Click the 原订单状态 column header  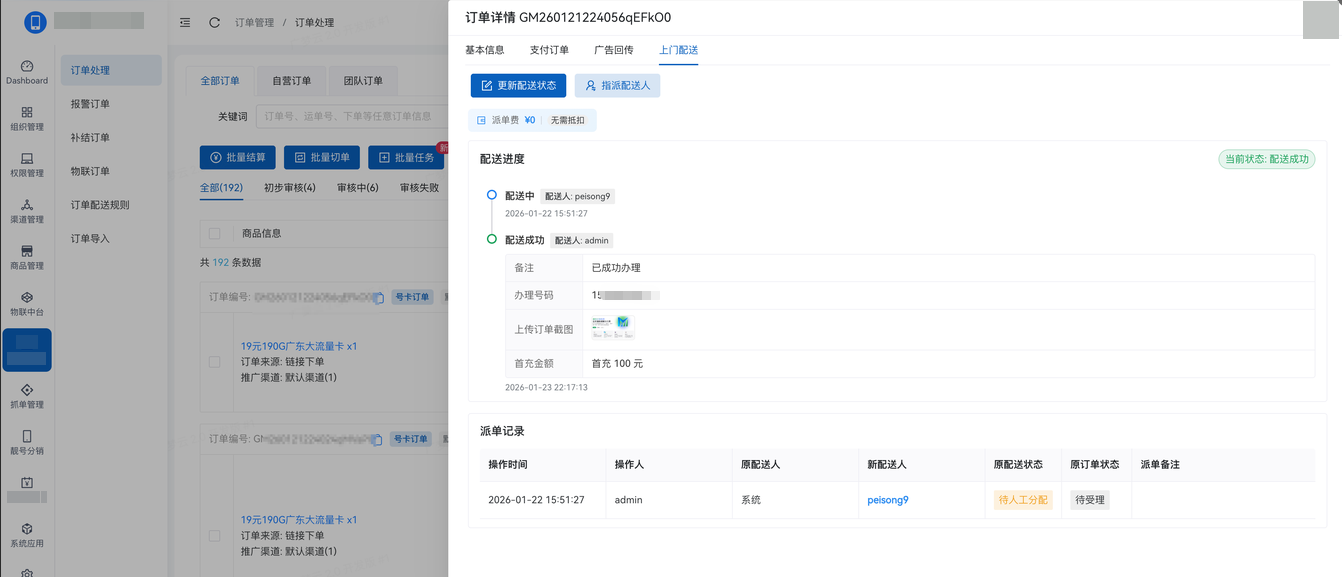pos(1095,465)
